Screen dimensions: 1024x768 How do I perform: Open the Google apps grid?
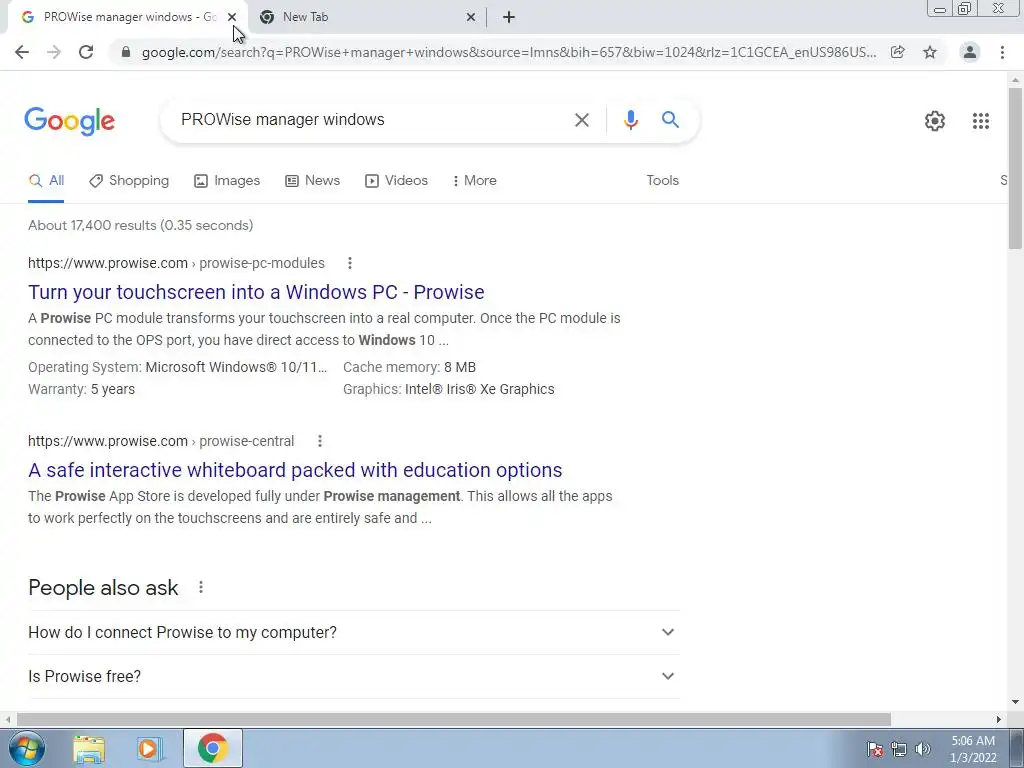point(980,121)
